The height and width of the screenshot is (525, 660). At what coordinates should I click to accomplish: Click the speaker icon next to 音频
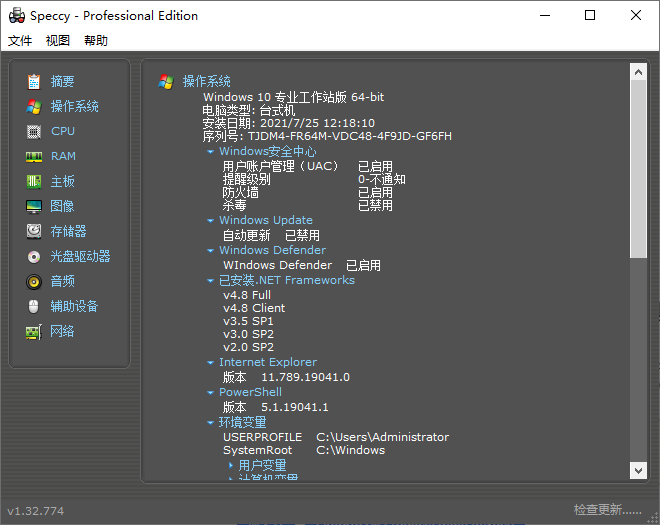(34, 282)
